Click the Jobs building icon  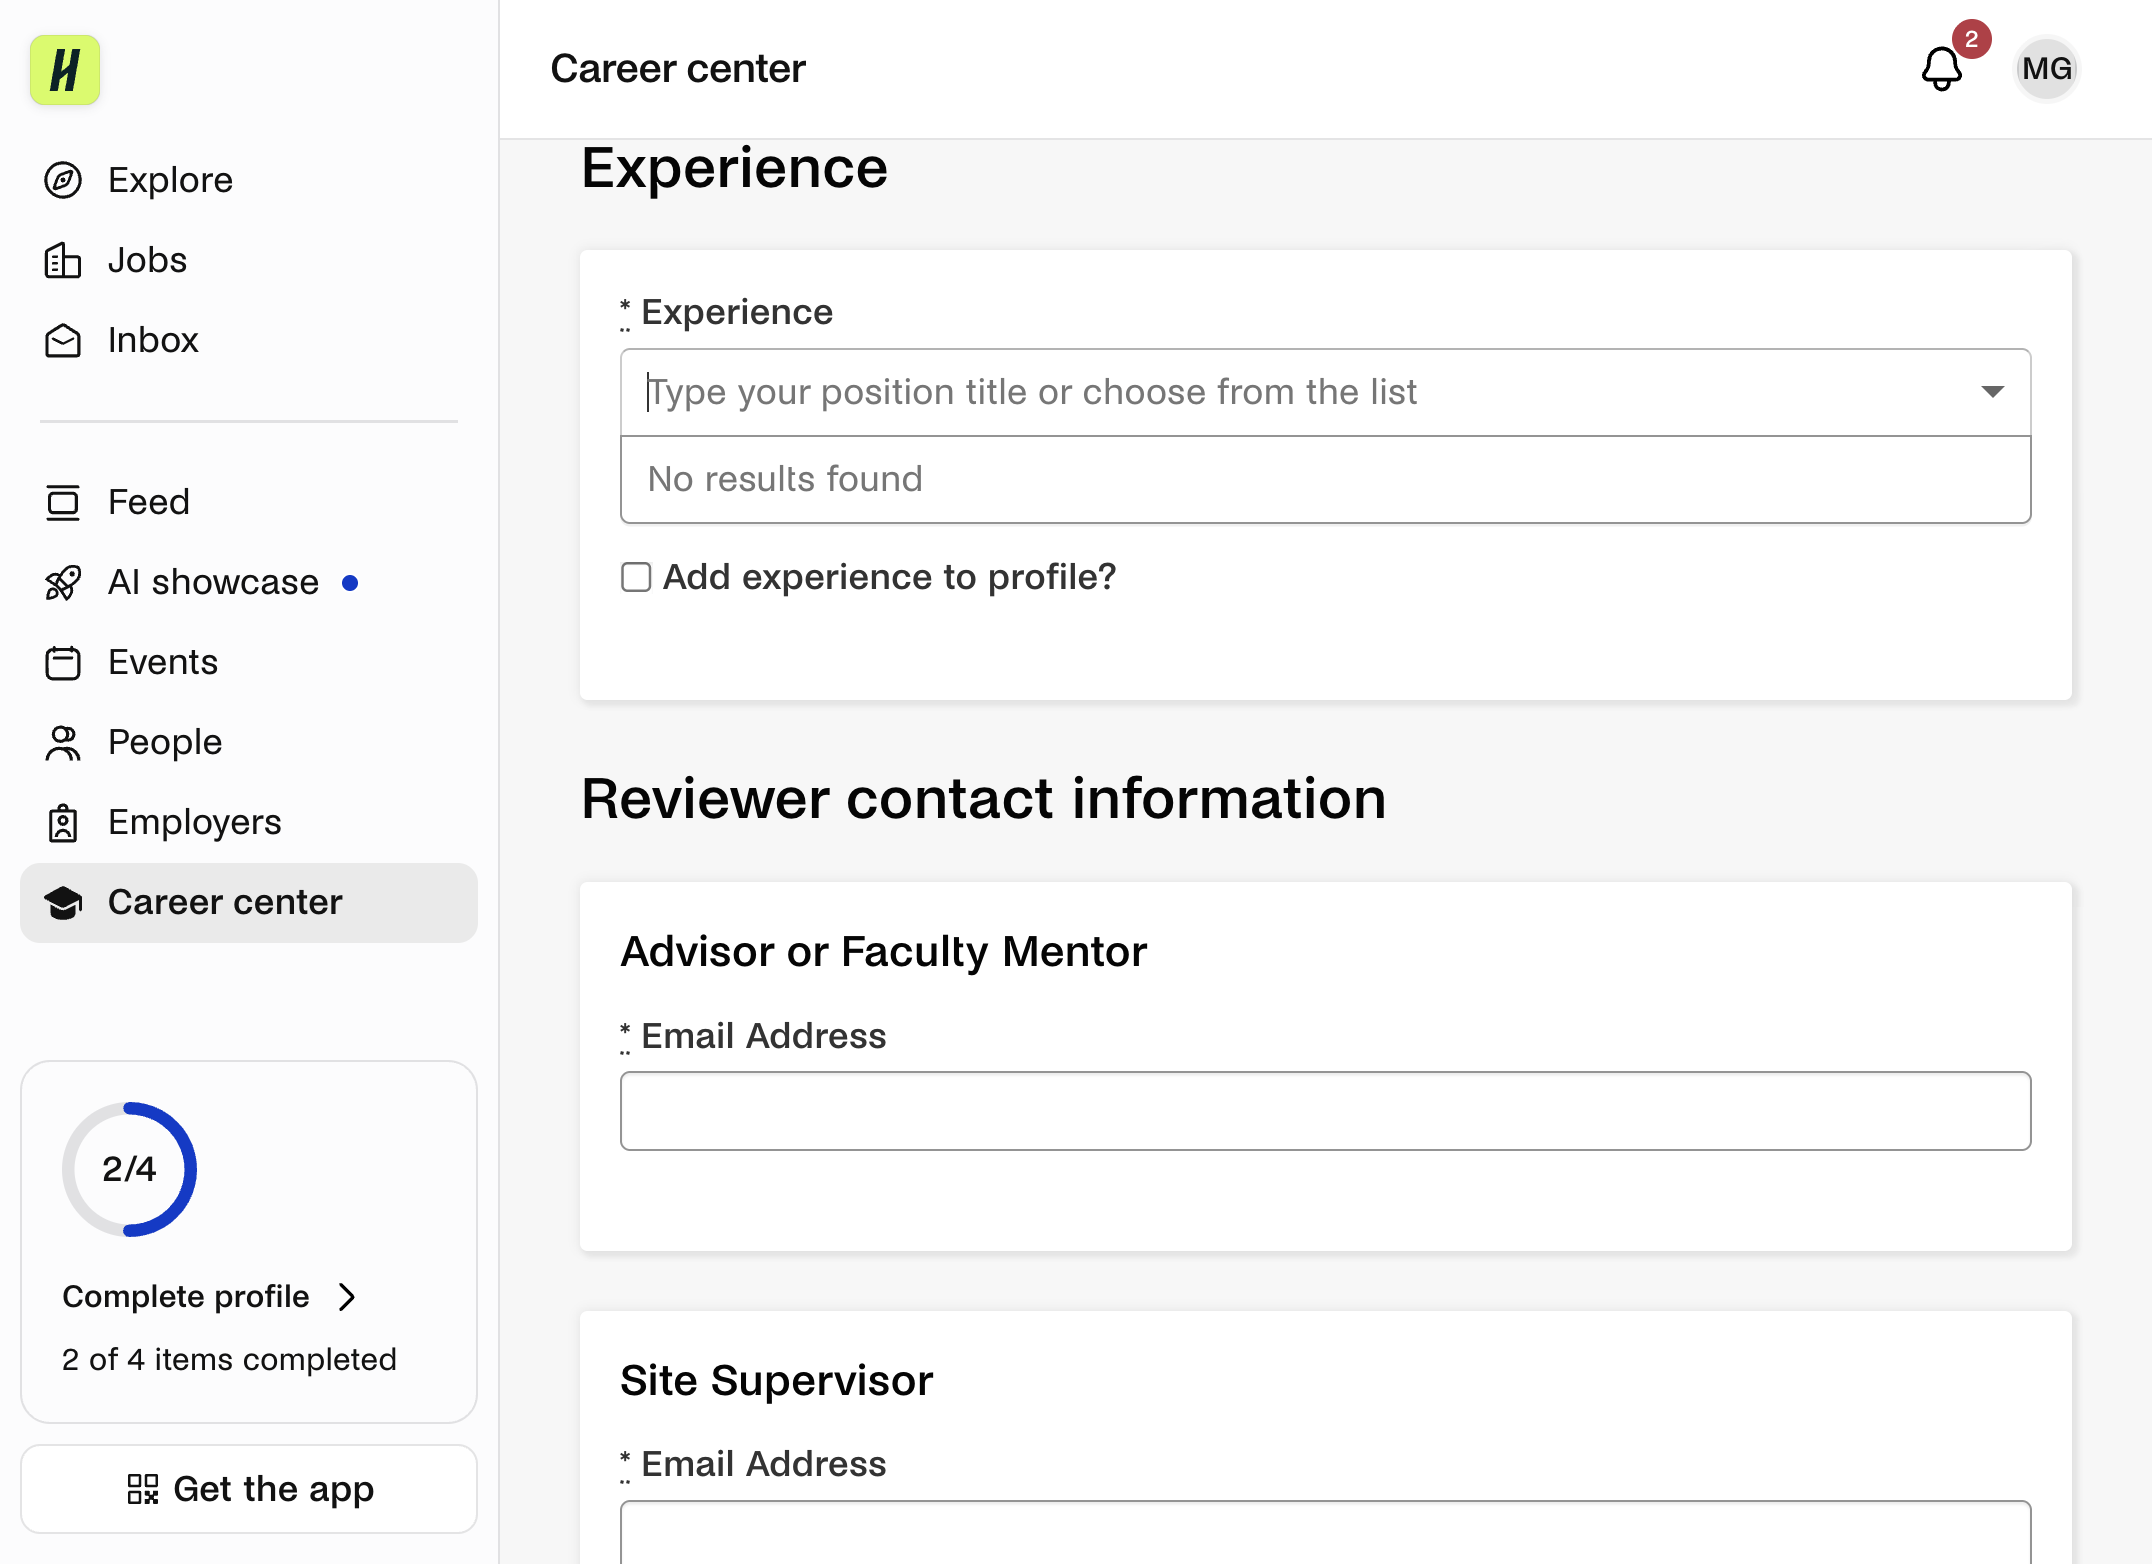[x=63, y=260]
